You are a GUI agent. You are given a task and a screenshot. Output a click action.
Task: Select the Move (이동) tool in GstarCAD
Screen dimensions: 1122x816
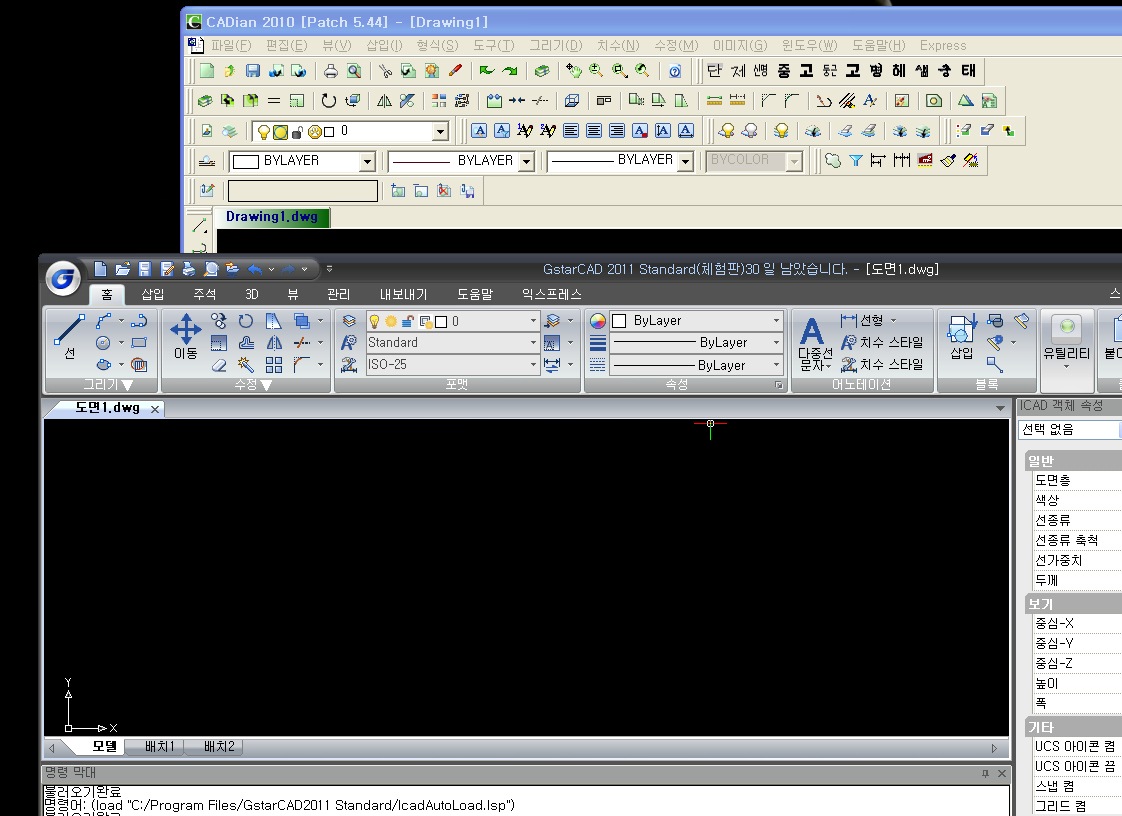[185, 335]
